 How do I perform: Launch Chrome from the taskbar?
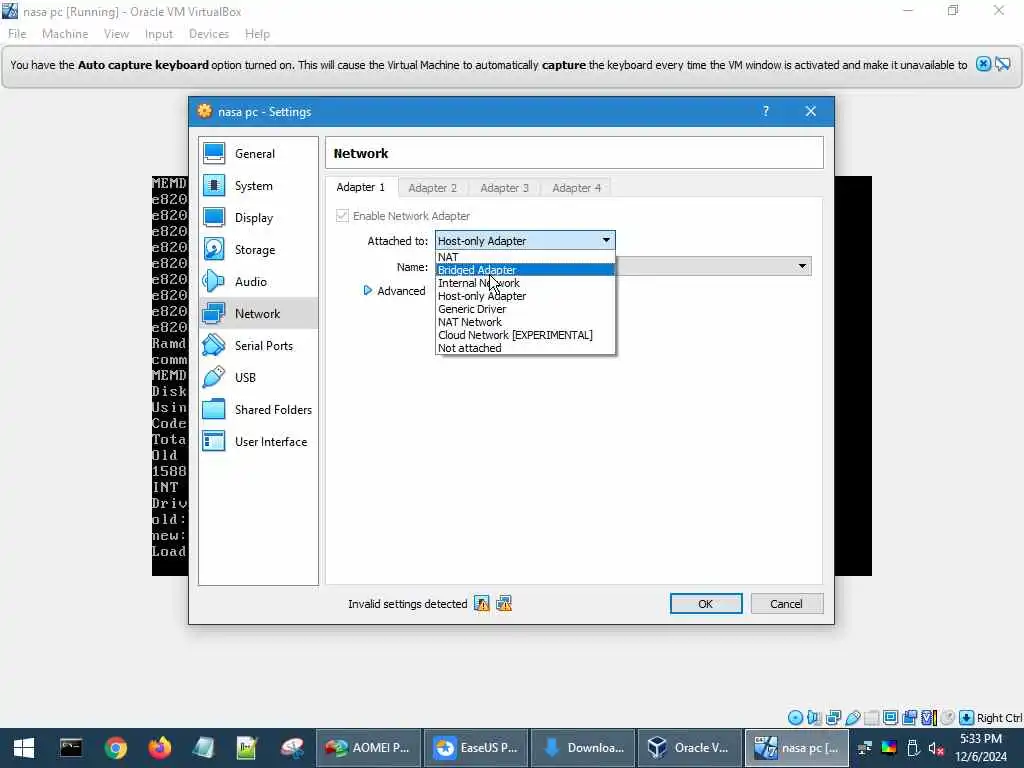pyautogui.click(x=116, y=748)
